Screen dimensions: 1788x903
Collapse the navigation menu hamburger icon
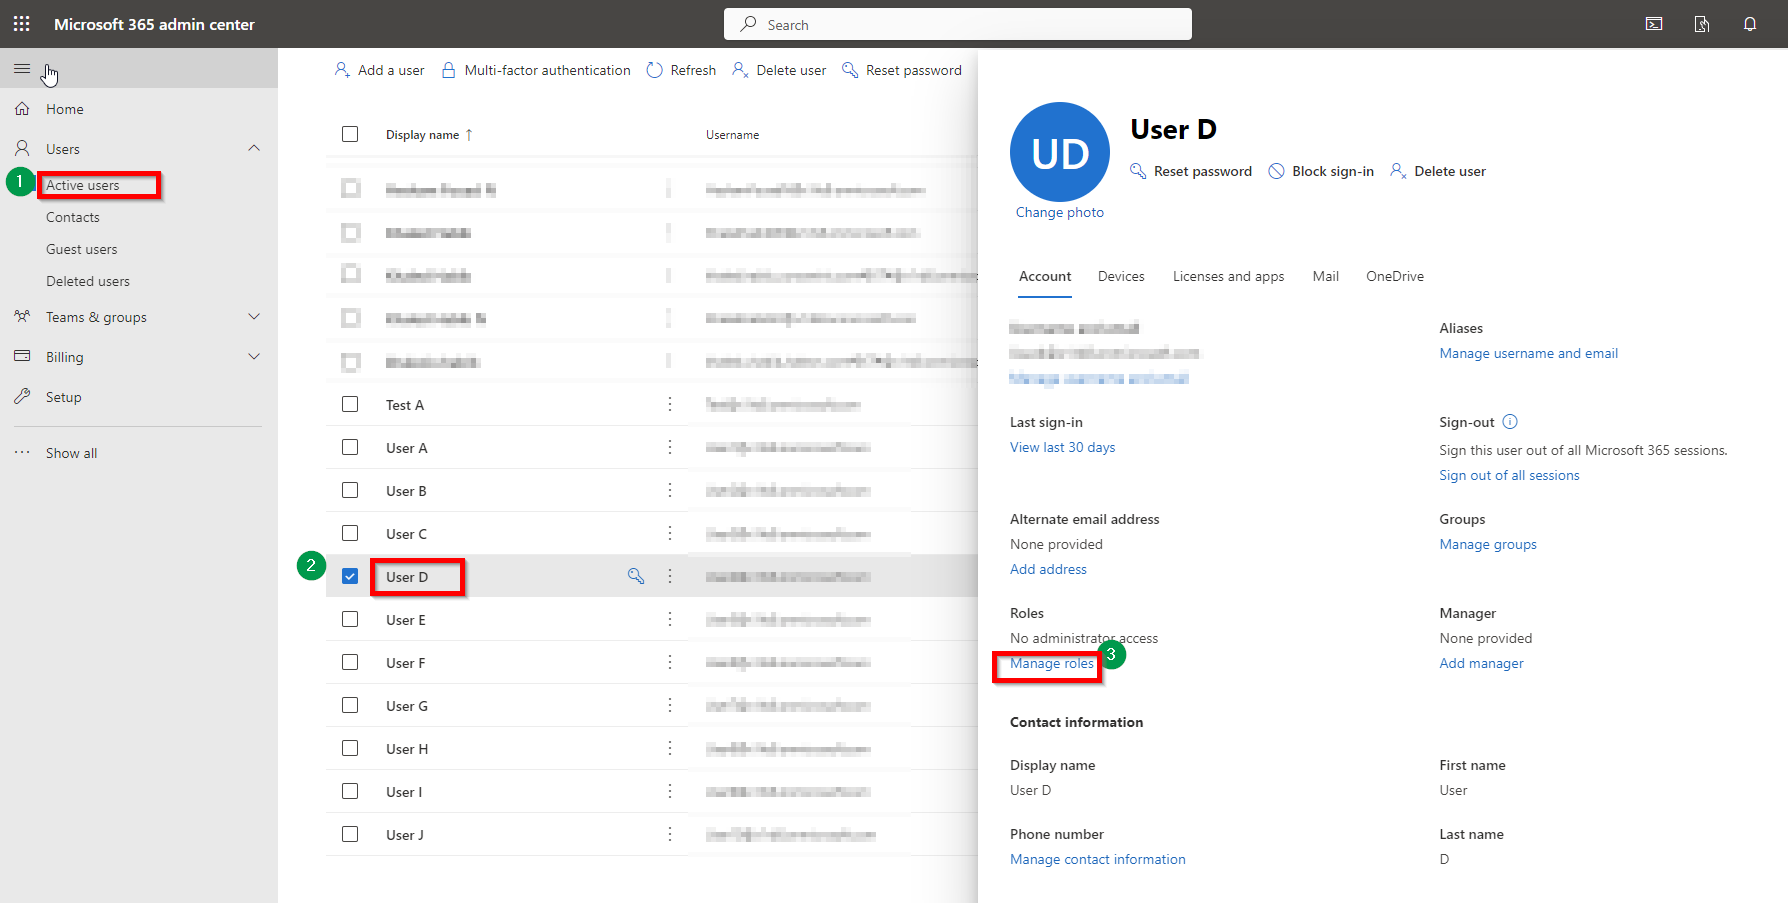22,69
